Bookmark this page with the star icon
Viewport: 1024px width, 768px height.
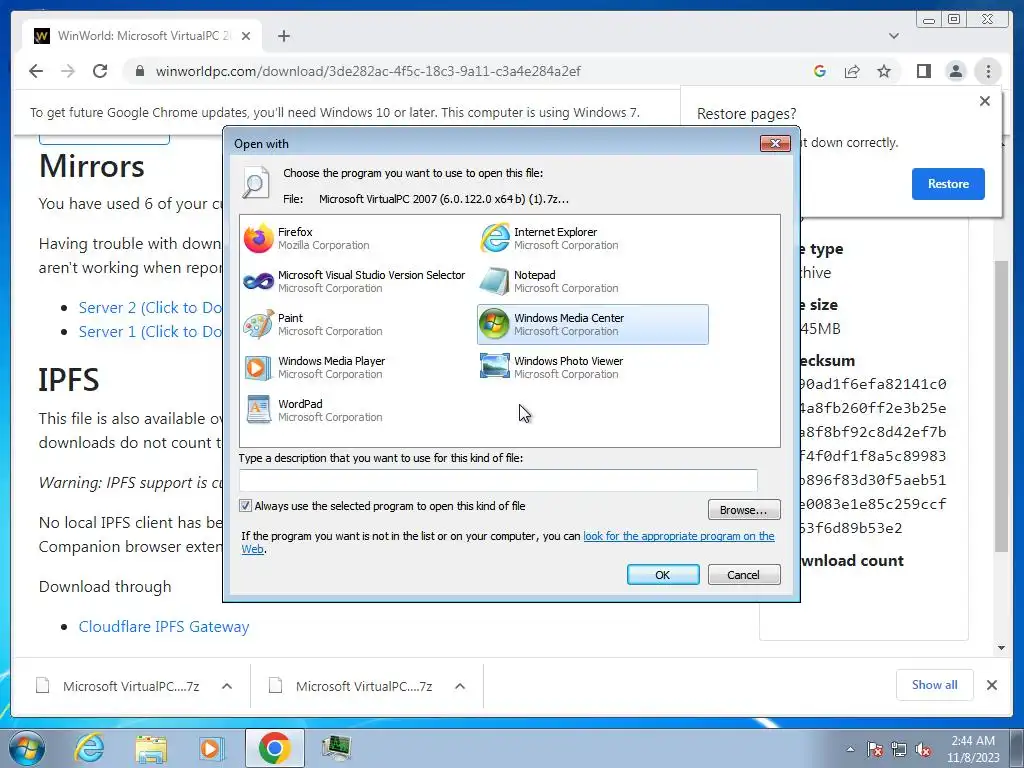[884, 71]
